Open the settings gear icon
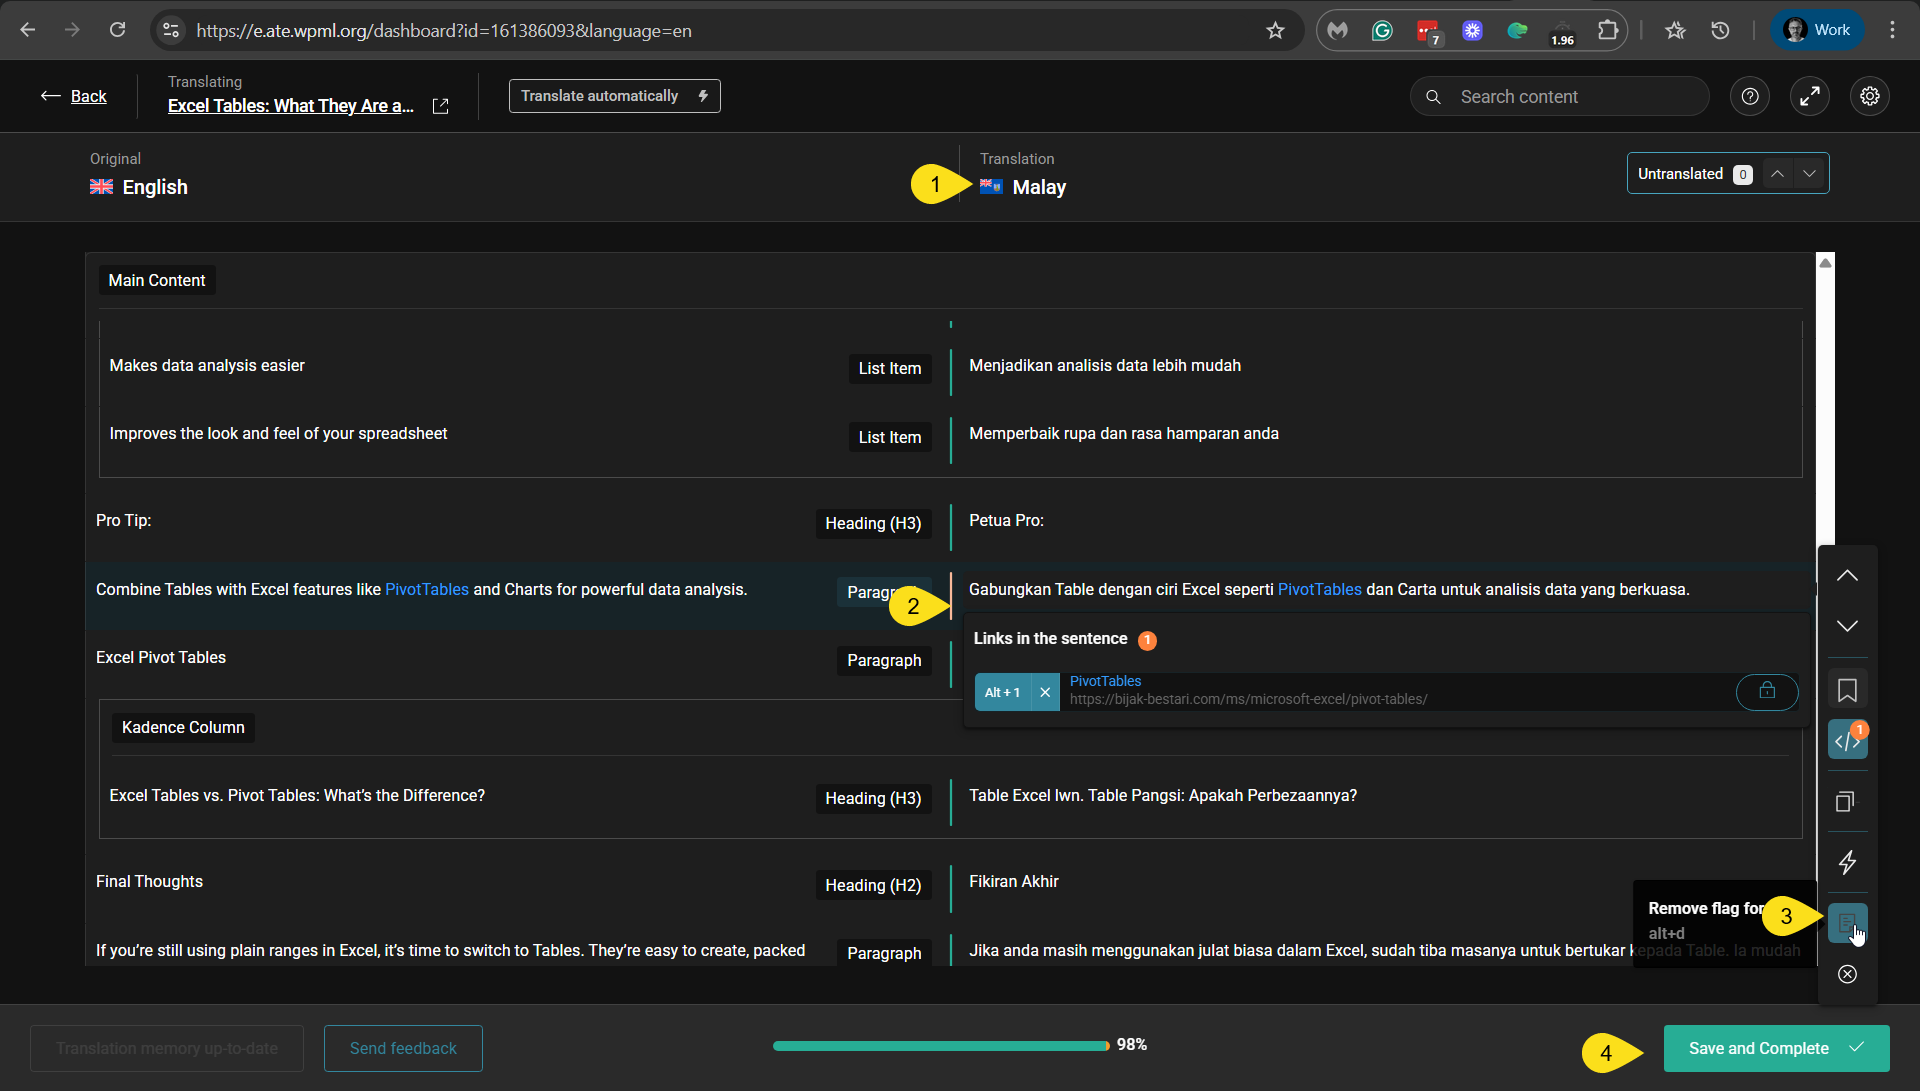 pos(1870,97)
